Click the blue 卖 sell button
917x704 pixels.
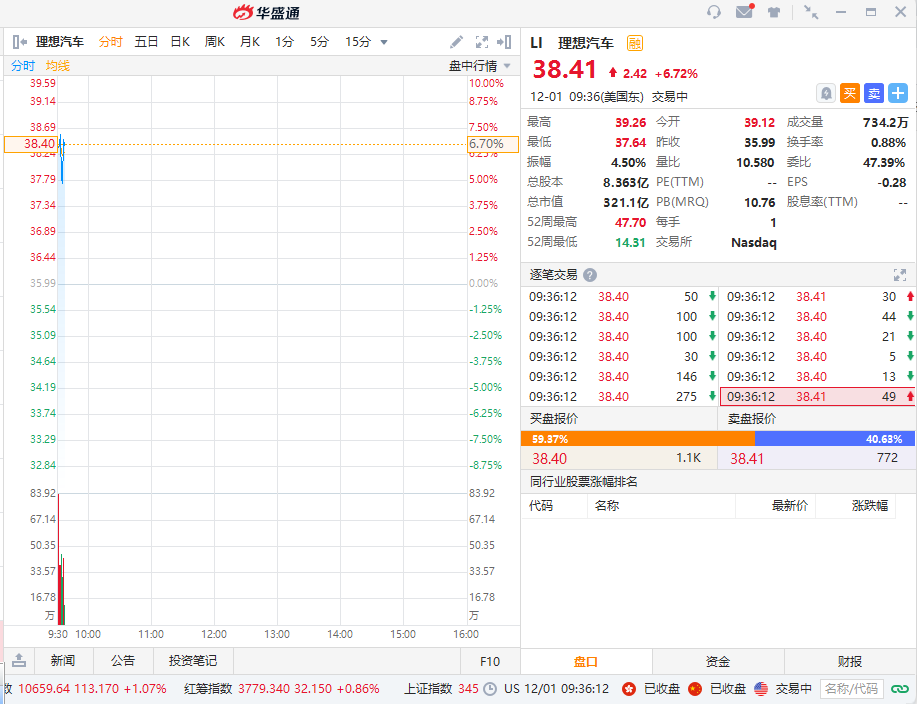(x=874, y=93)
